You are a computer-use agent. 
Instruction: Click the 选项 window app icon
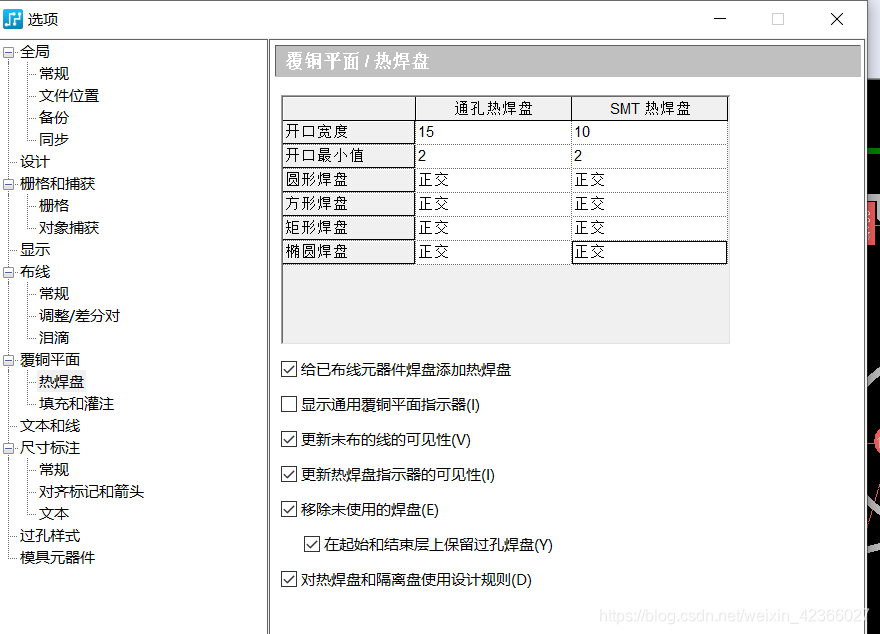pyautogui.click(x=12, y=19)
